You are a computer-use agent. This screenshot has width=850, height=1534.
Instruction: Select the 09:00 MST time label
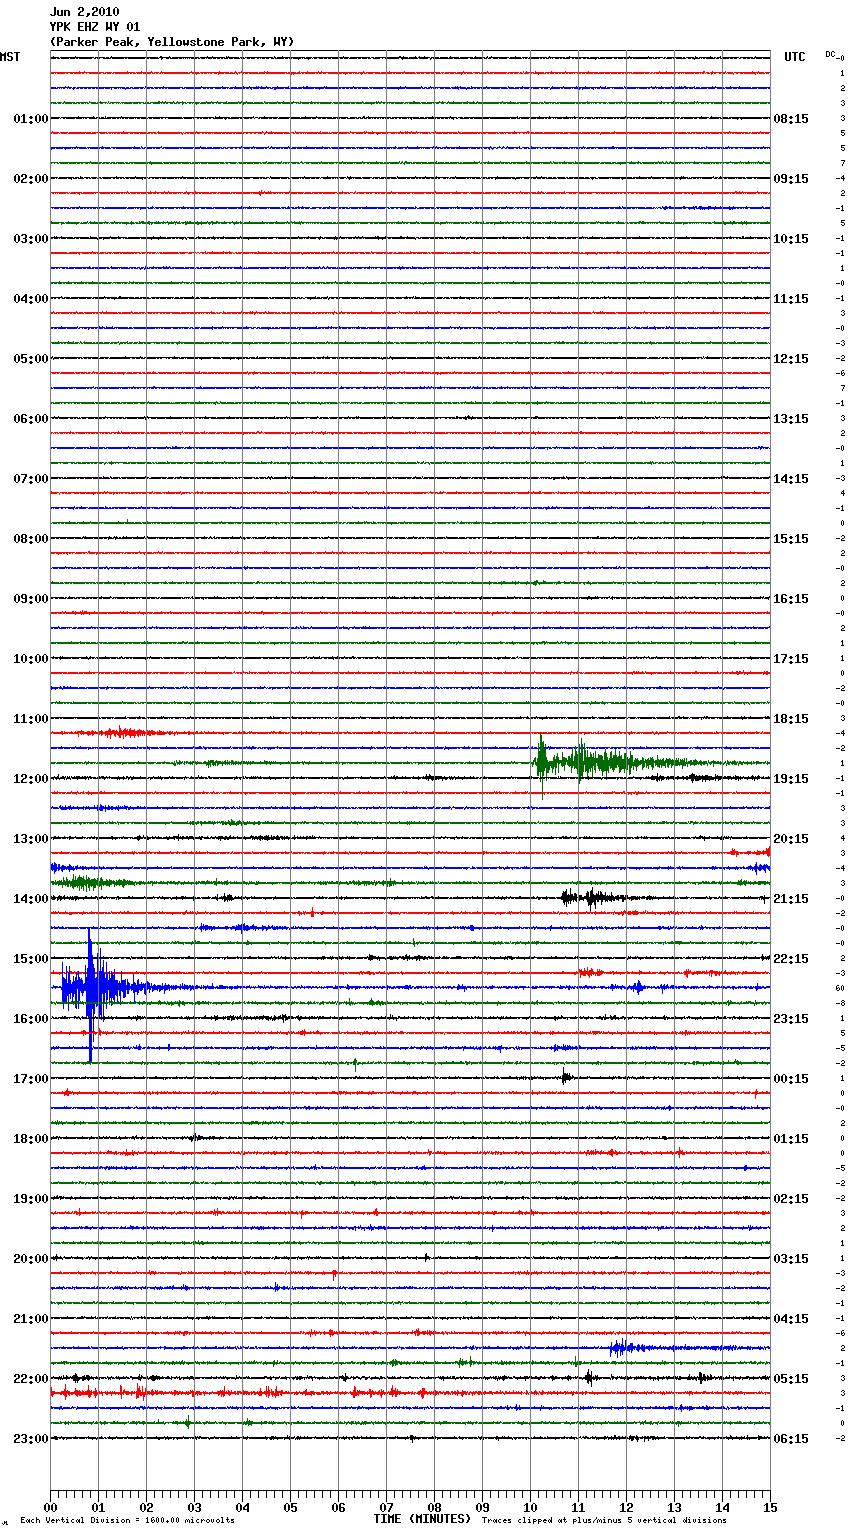[x=31, y=599]
